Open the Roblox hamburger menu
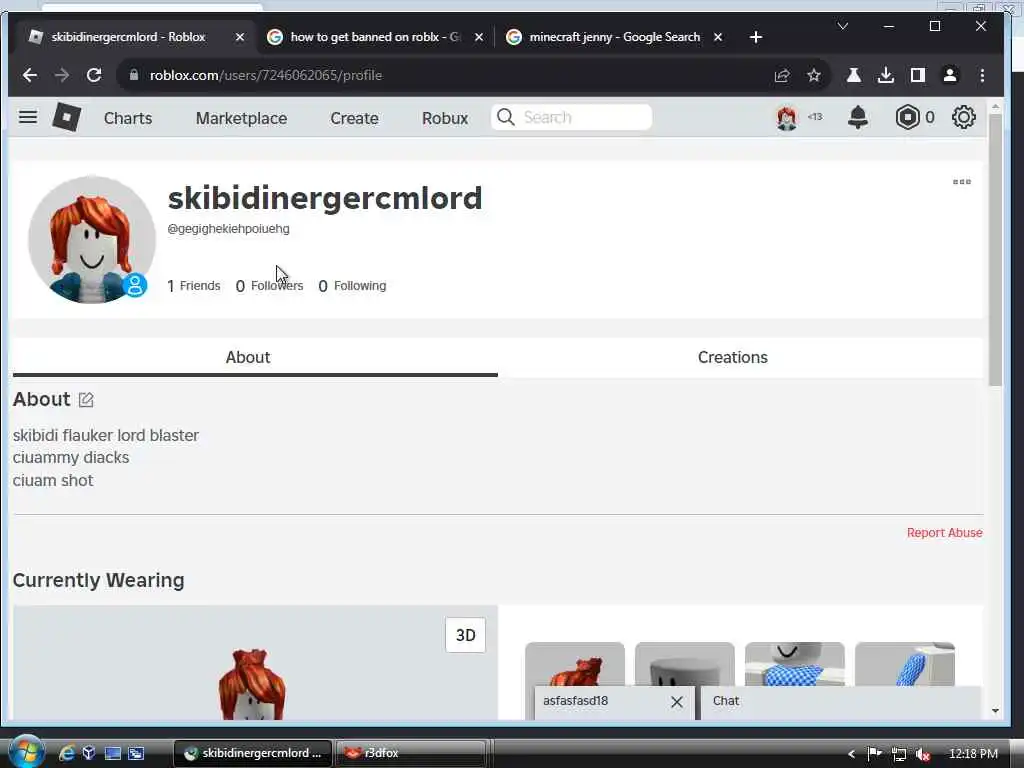 pyautogui.click(x=27, y=118)
